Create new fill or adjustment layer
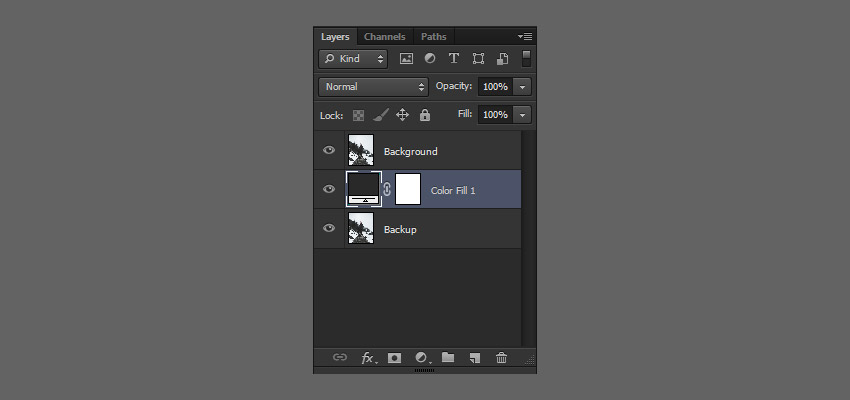The image size is (850, 400). [422, 358]
